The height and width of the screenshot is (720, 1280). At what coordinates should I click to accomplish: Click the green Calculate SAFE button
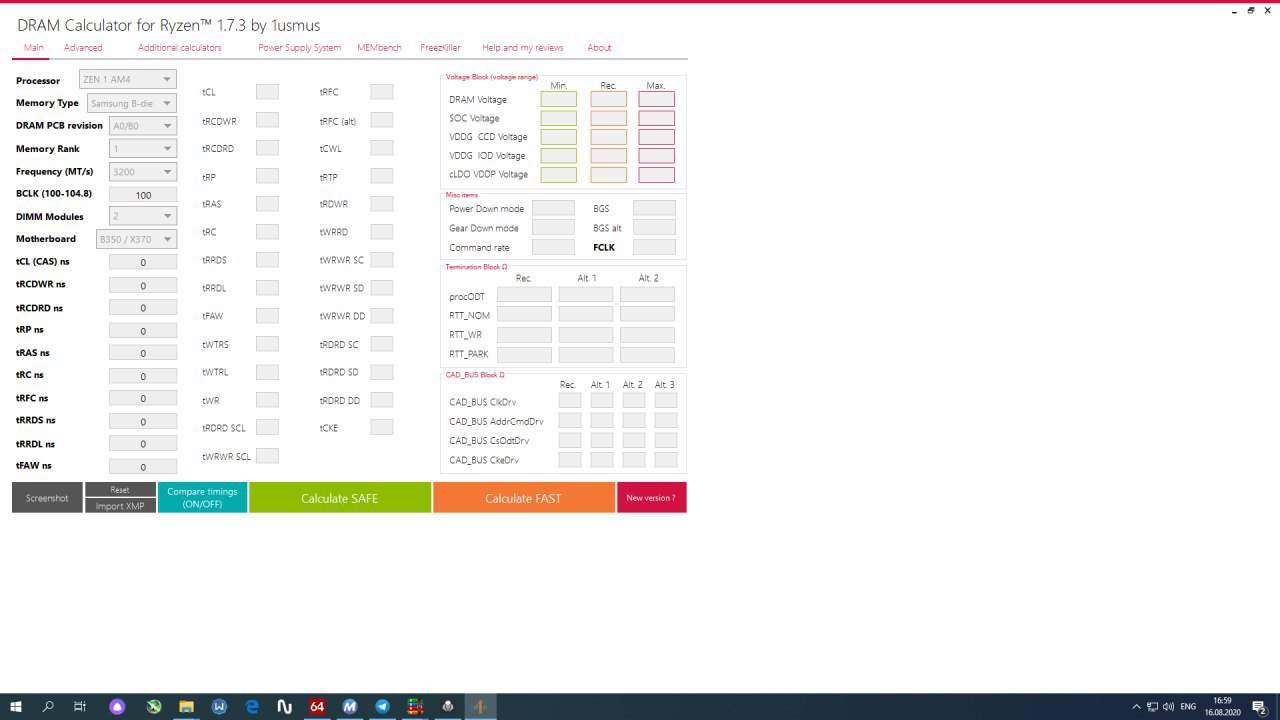[340, 498]
